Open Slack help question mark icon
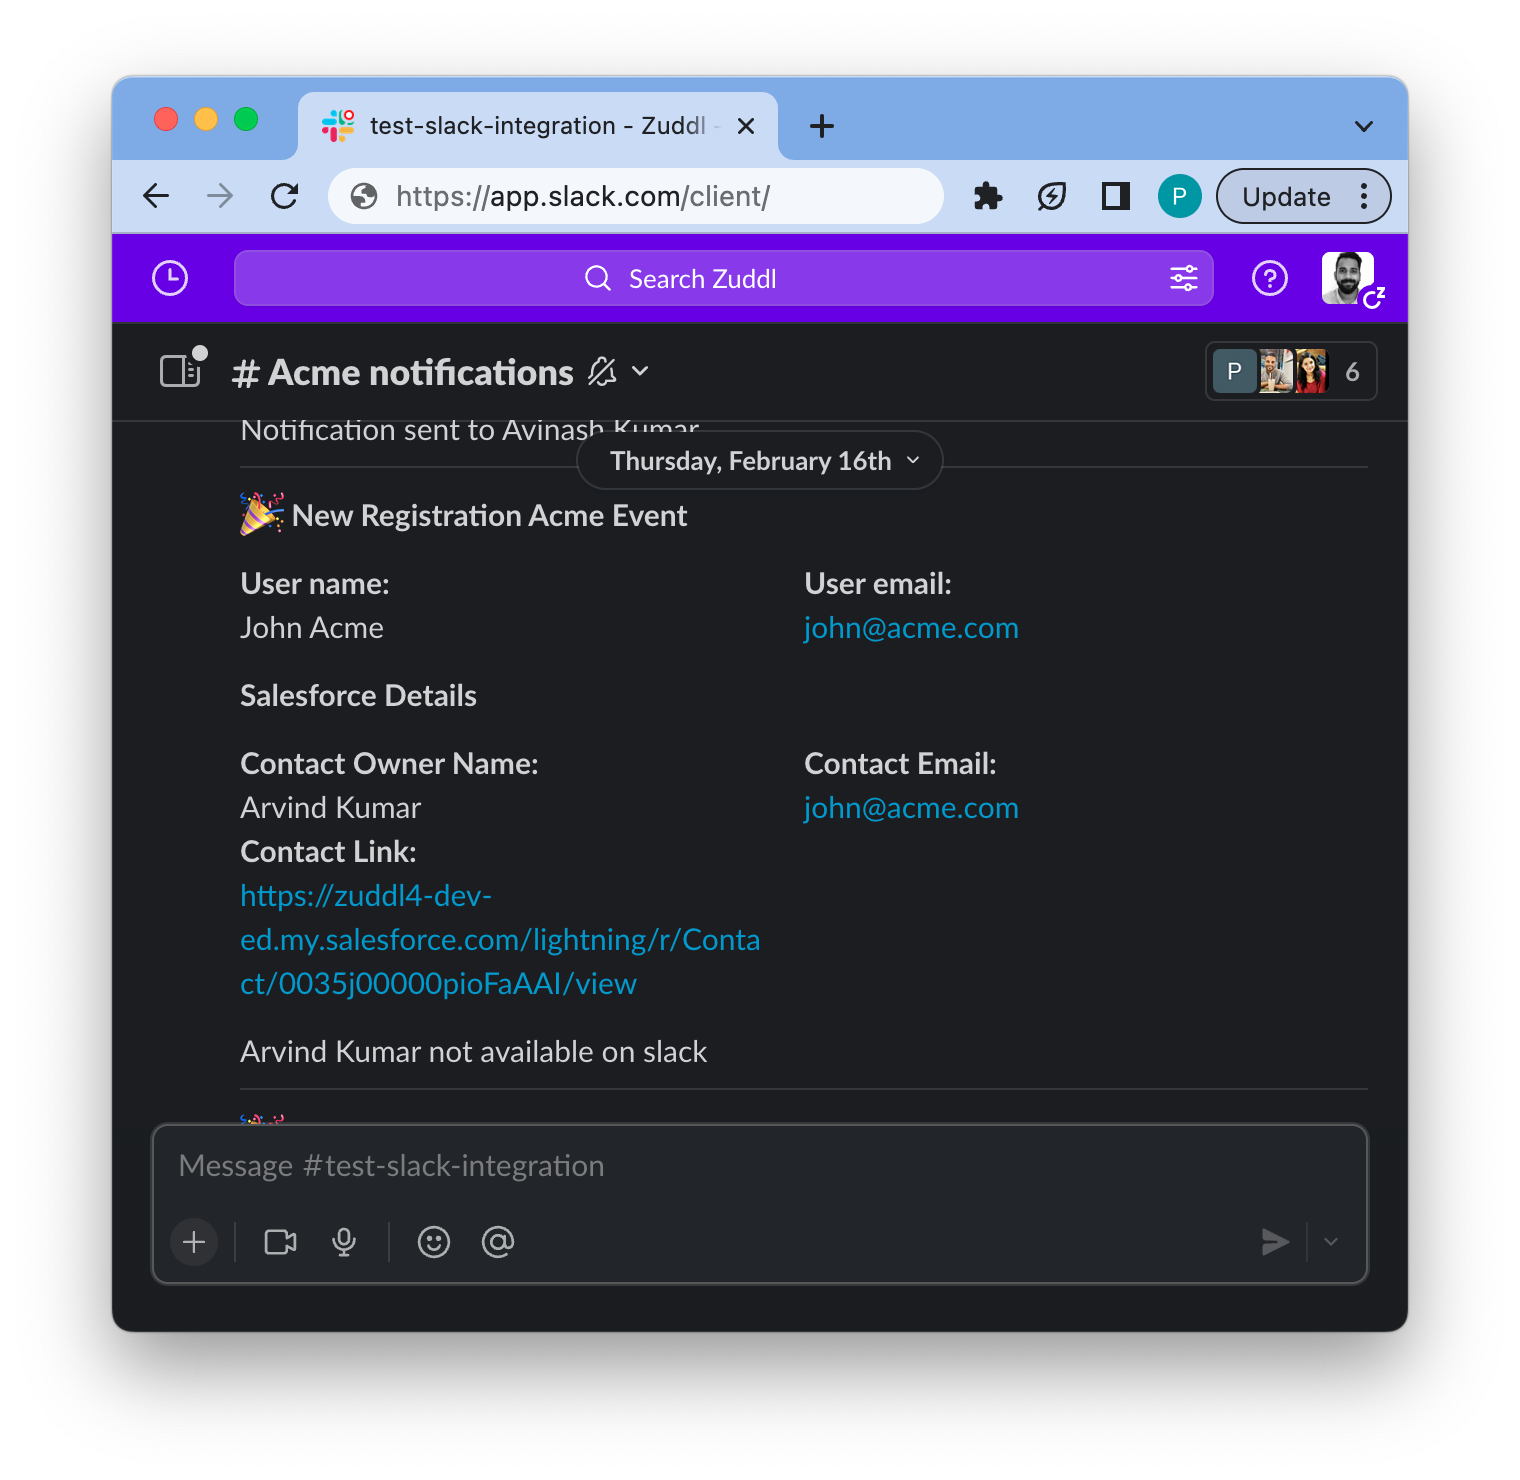 tap(1270, 278)
